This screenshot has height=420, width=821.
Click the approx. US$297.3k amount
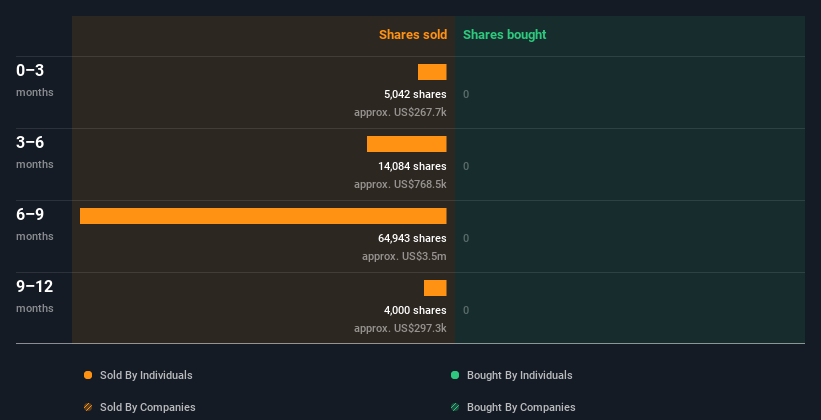(400, 328)
